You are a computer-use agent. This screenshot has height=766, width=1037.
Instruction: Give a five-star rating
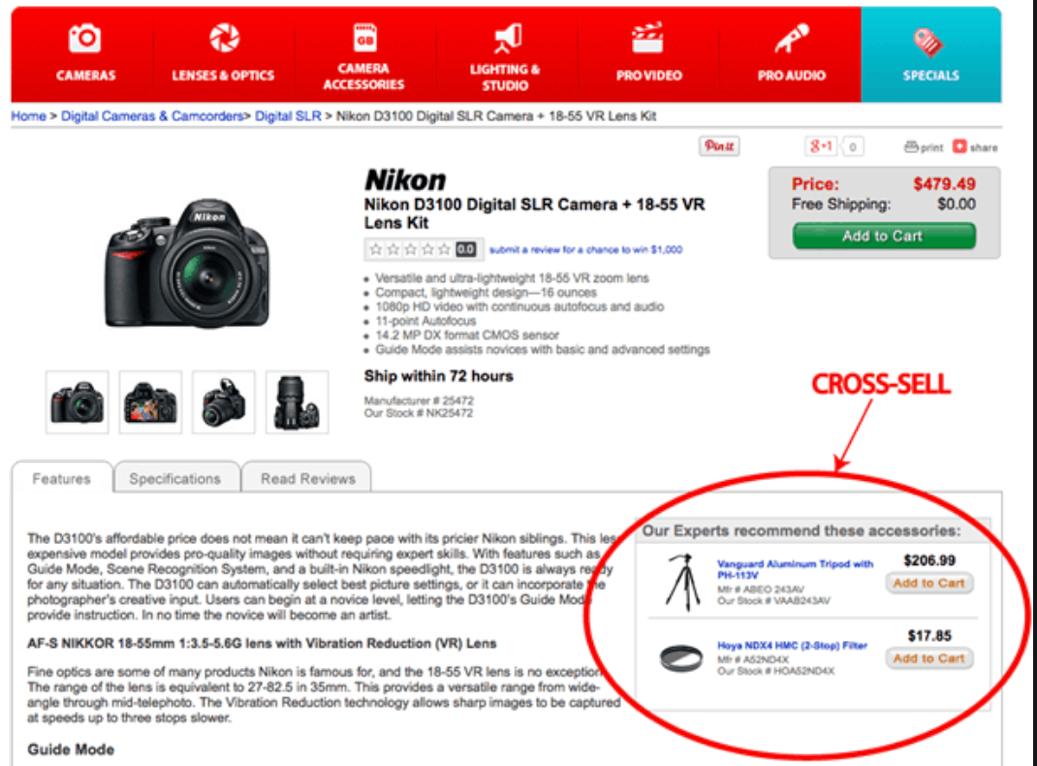pyautogui.click(x=444, y=248)
